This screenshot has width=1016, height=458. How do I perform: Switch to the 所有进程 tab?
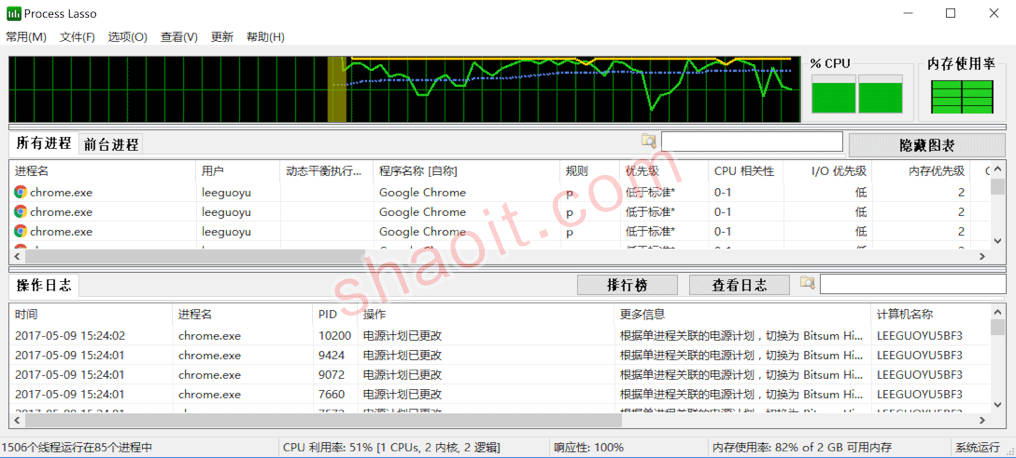(43, 143)
